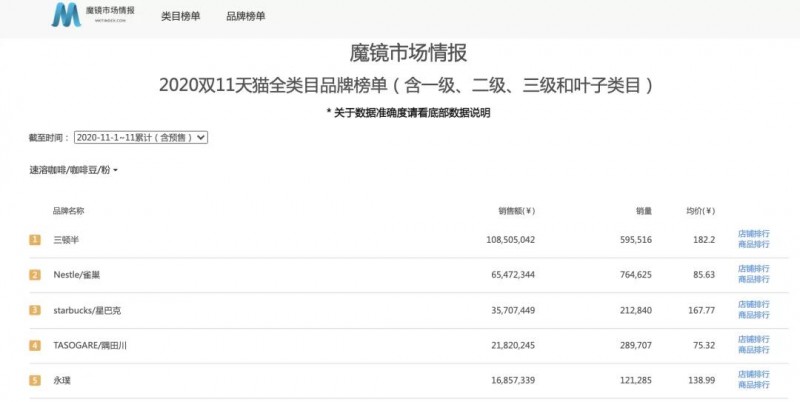Click the rank 2 badge icon
This screenshot has height=402, width=800.
[35, 275]
